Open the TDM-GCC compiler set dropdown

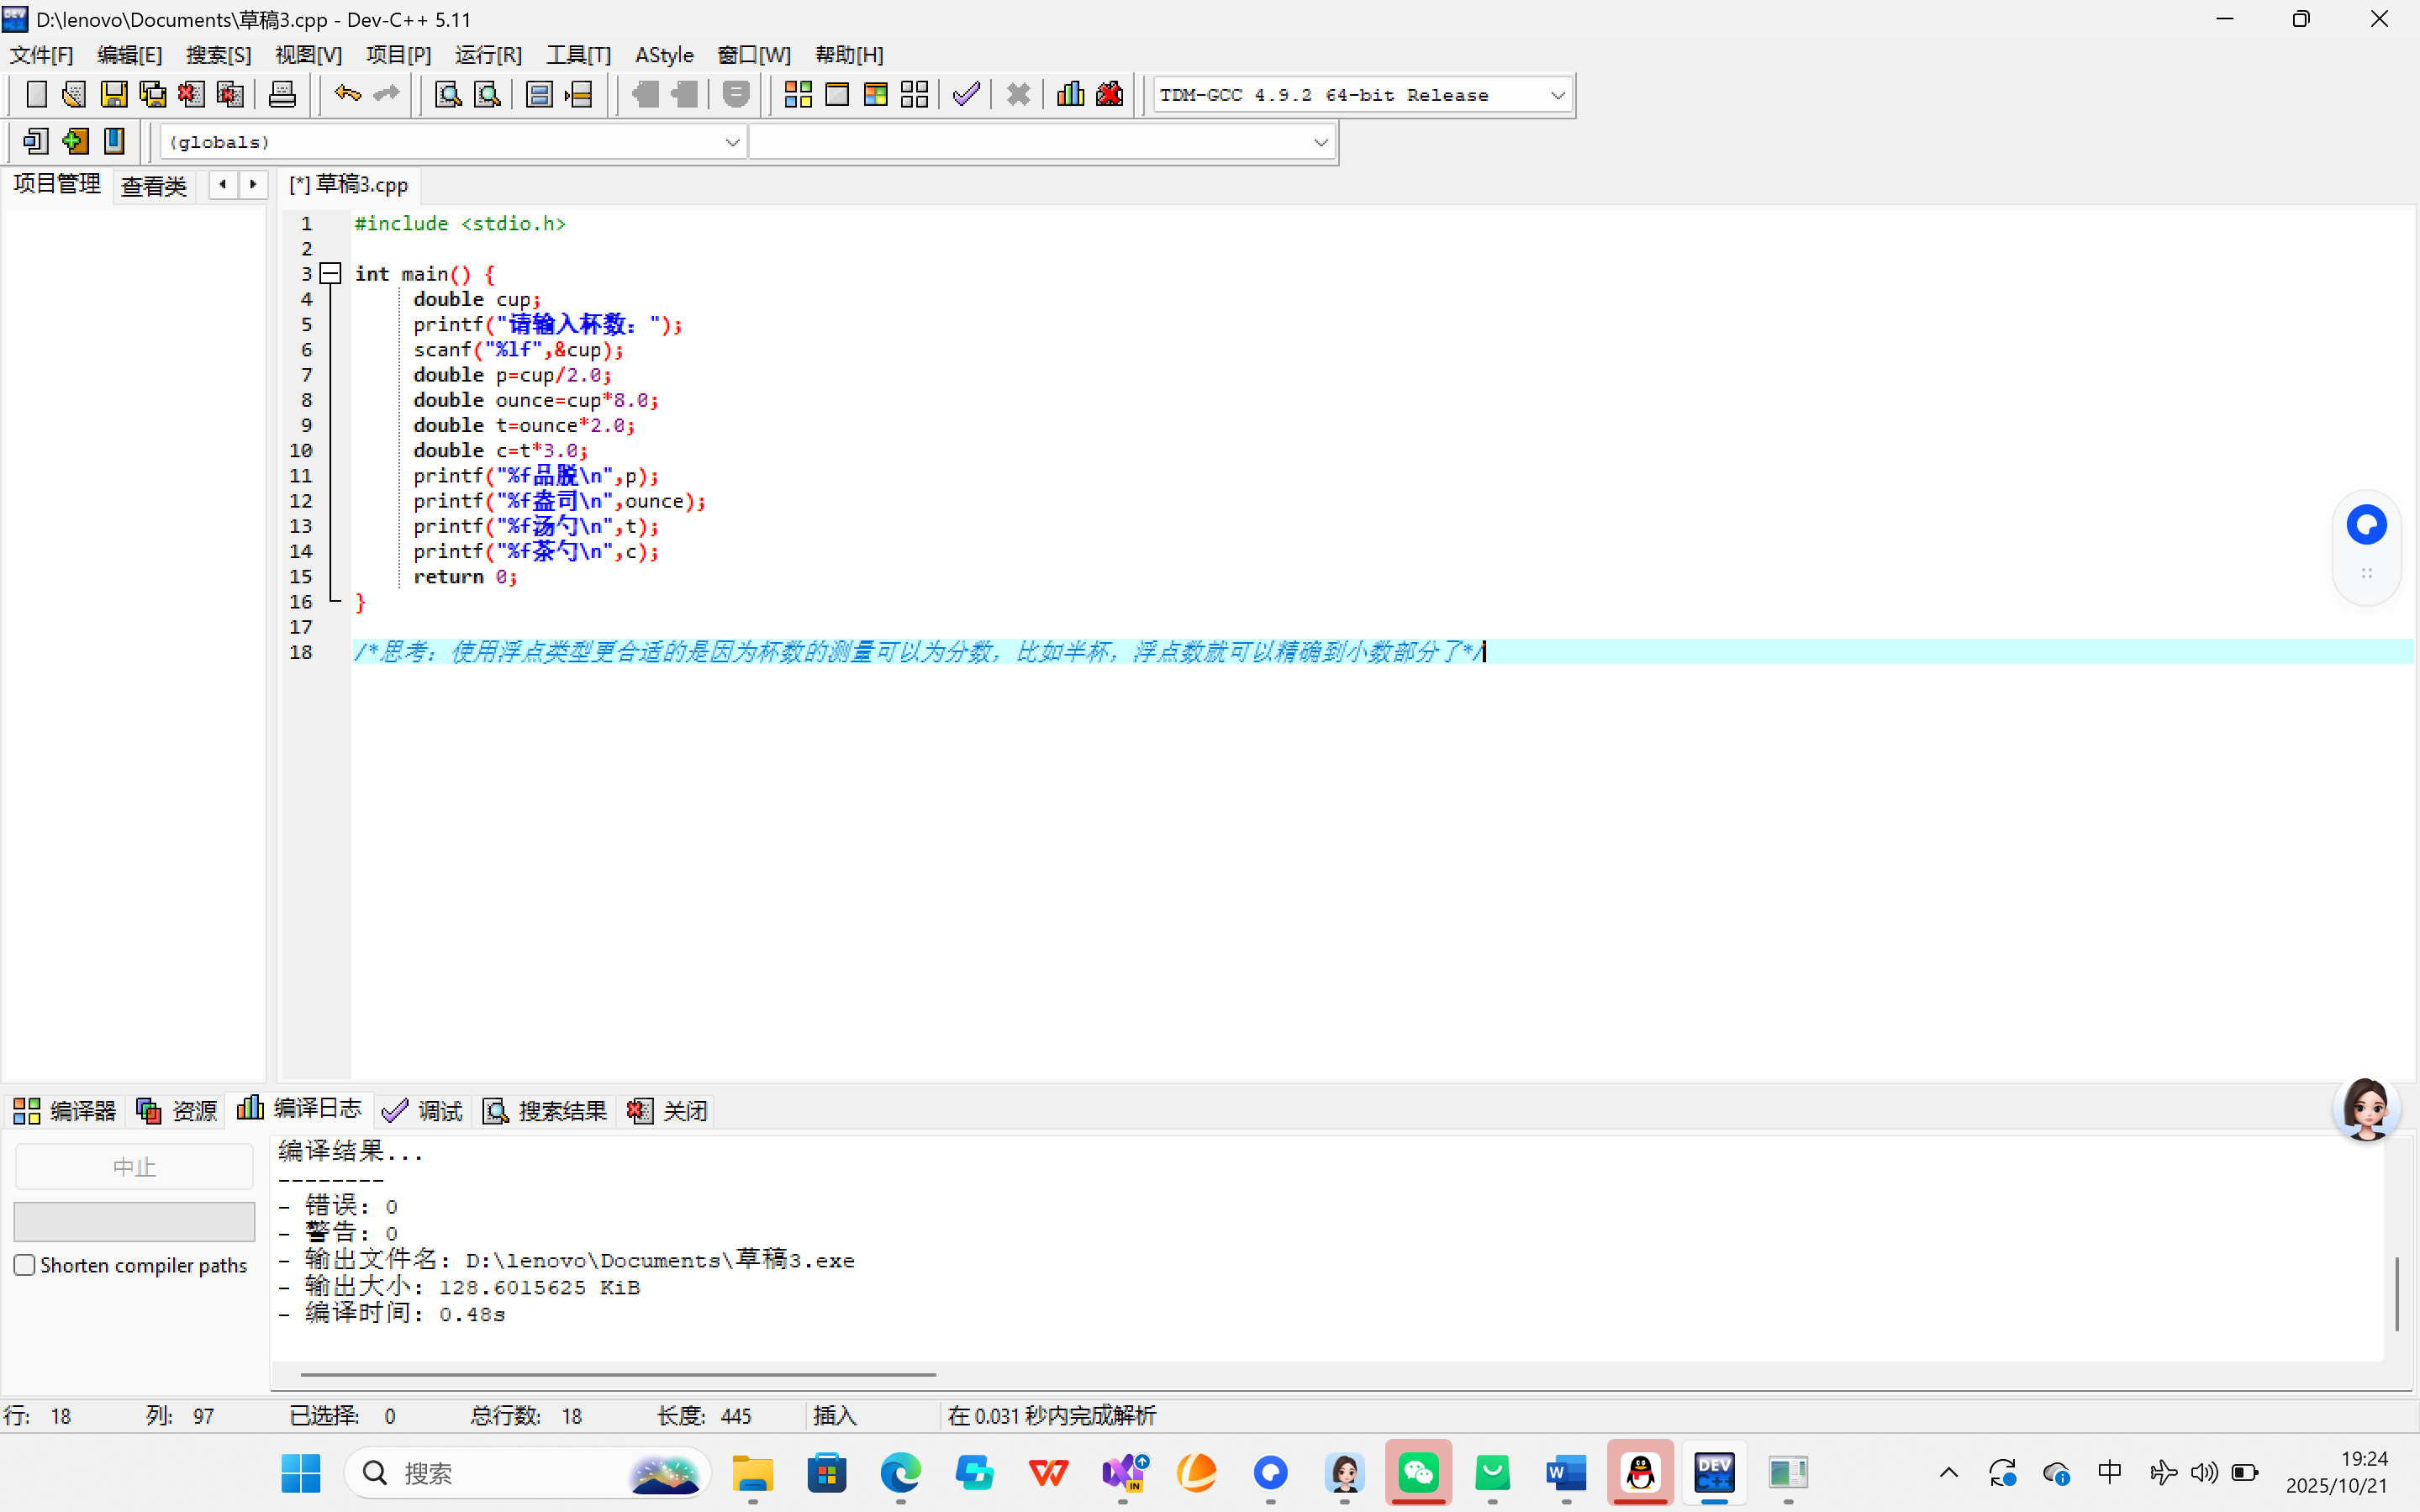pos(1557,95)
